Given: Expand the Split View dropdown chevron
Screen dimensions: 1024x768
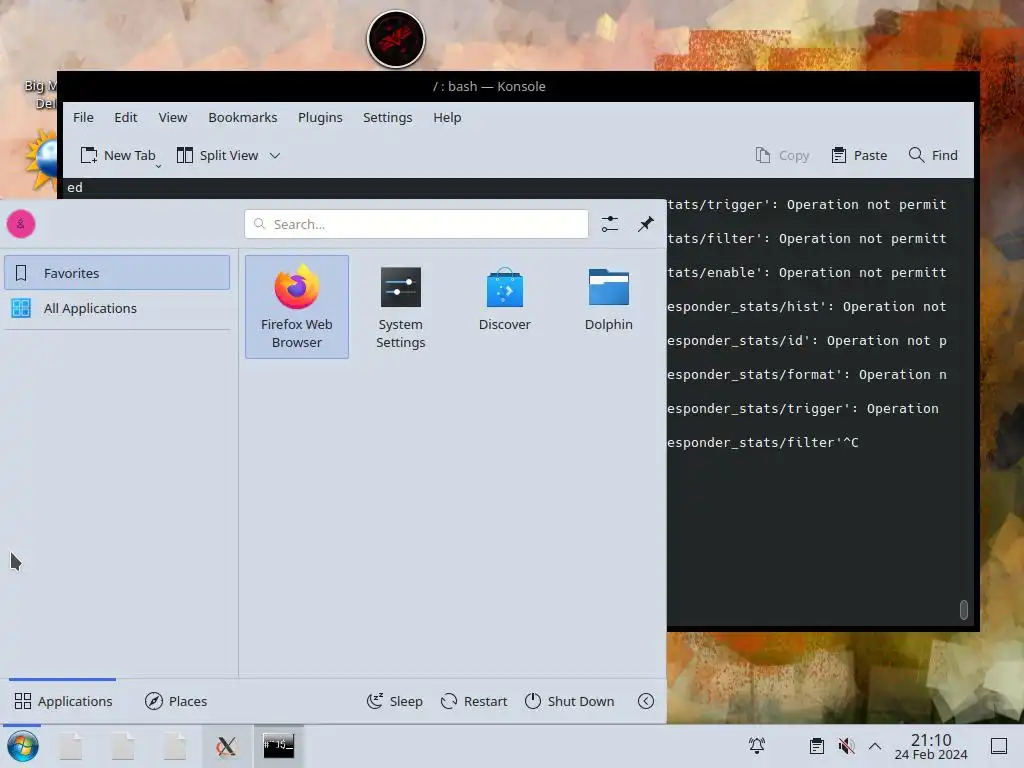Looking at the screenshot, I should tap(275, 155).
